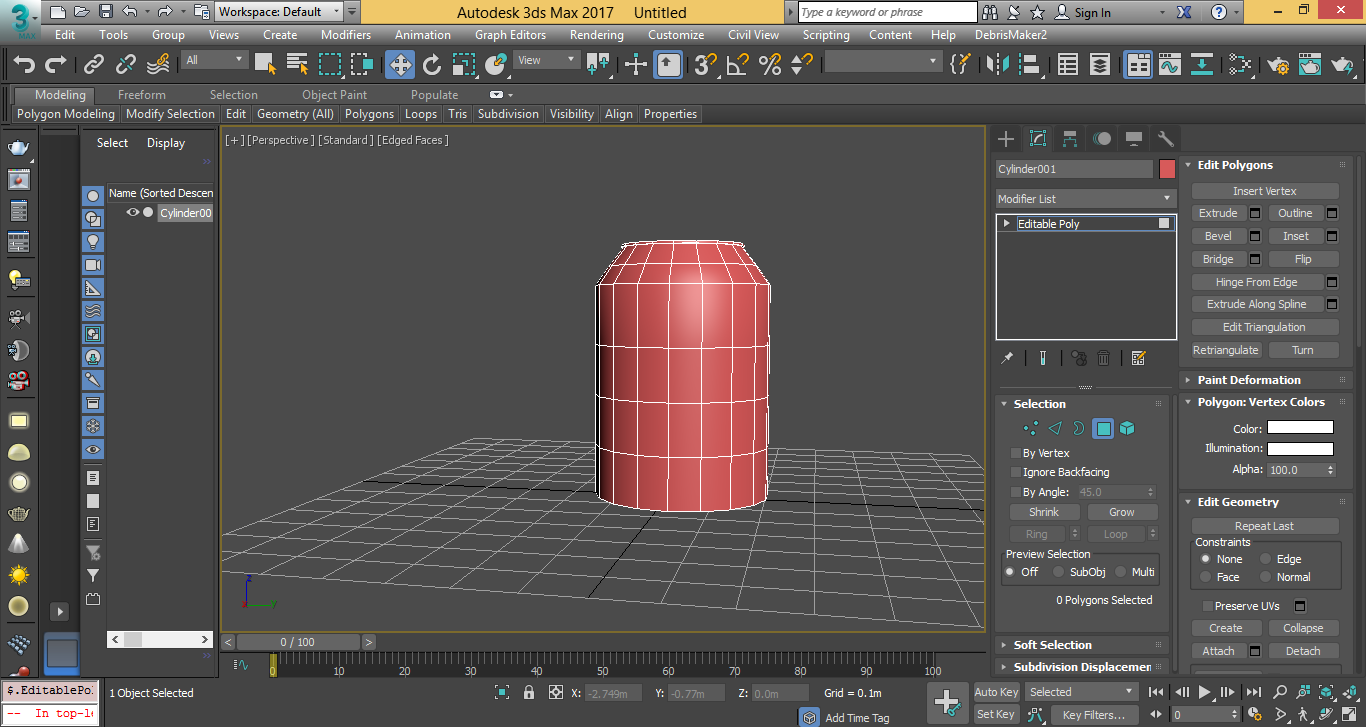Screen dimensions: 1366x727
Task: Expand the Editable Poly stack entry
Action: click(x=1006, y=224)
